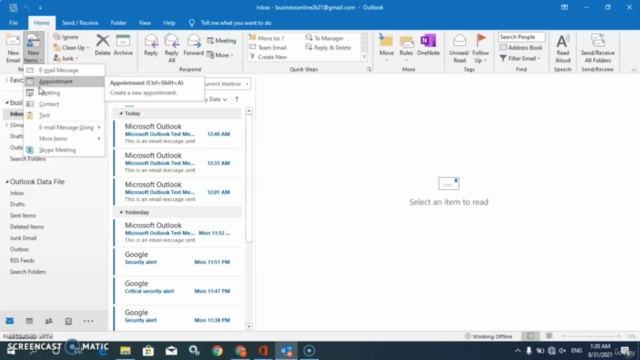Open the Follow Up flag dropdown
640x360 pixels.
click(x=480, y=48)
